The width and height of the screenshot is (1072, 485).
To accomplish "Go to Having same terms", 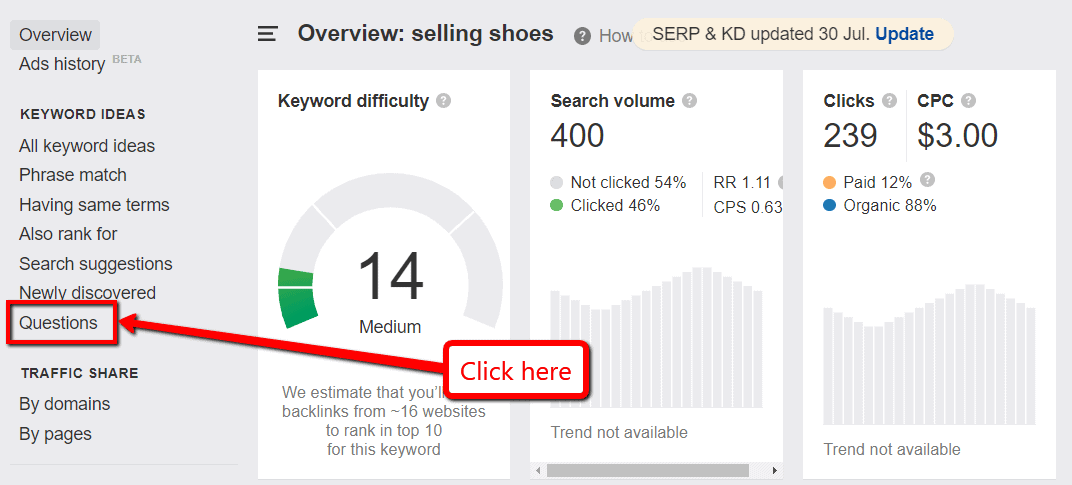I will point(94,205).
